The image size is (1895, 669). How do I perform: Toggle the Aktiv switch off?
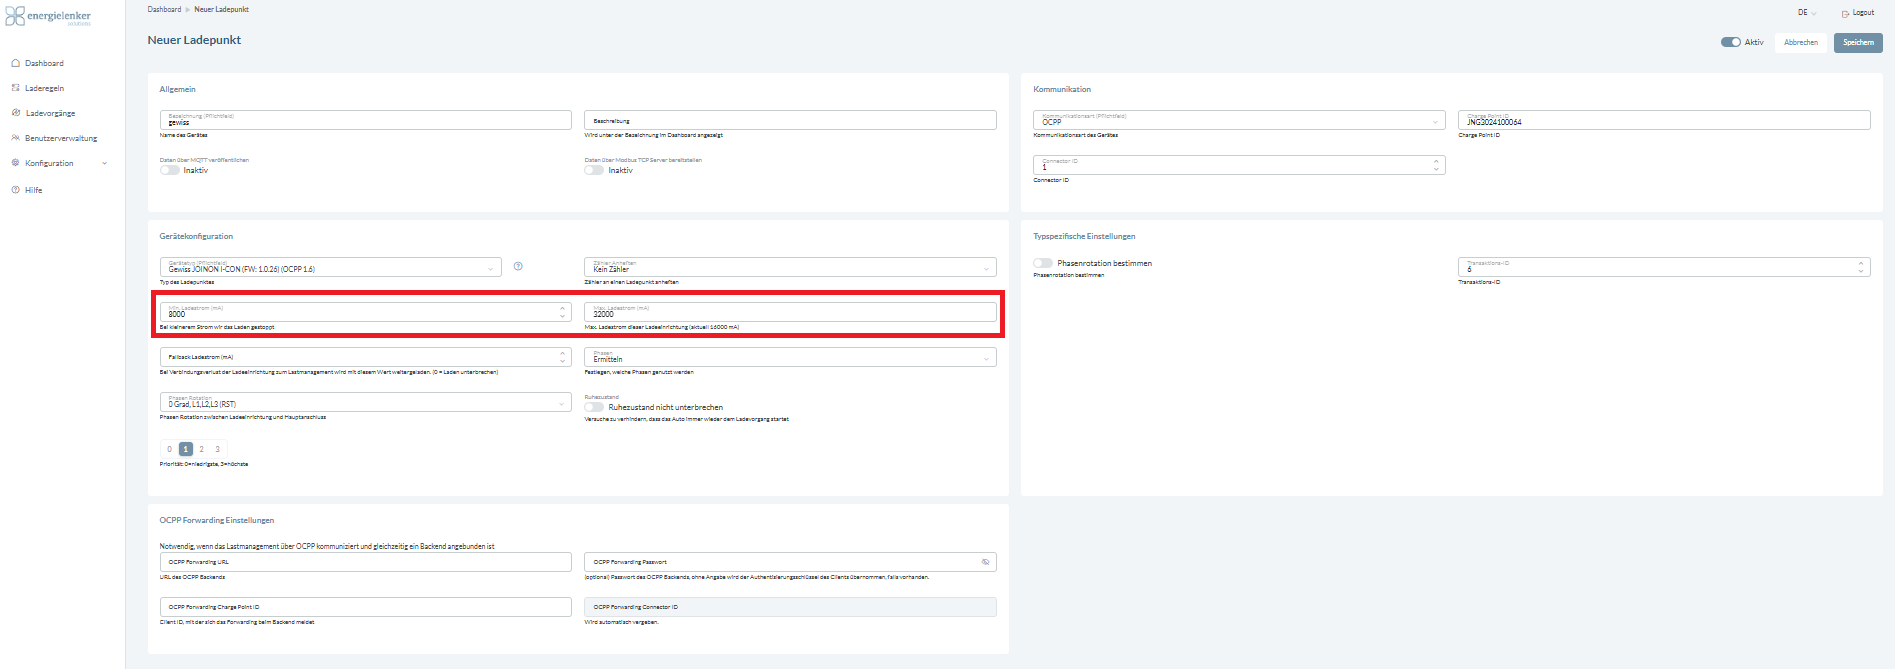[x=1730, y=42]
